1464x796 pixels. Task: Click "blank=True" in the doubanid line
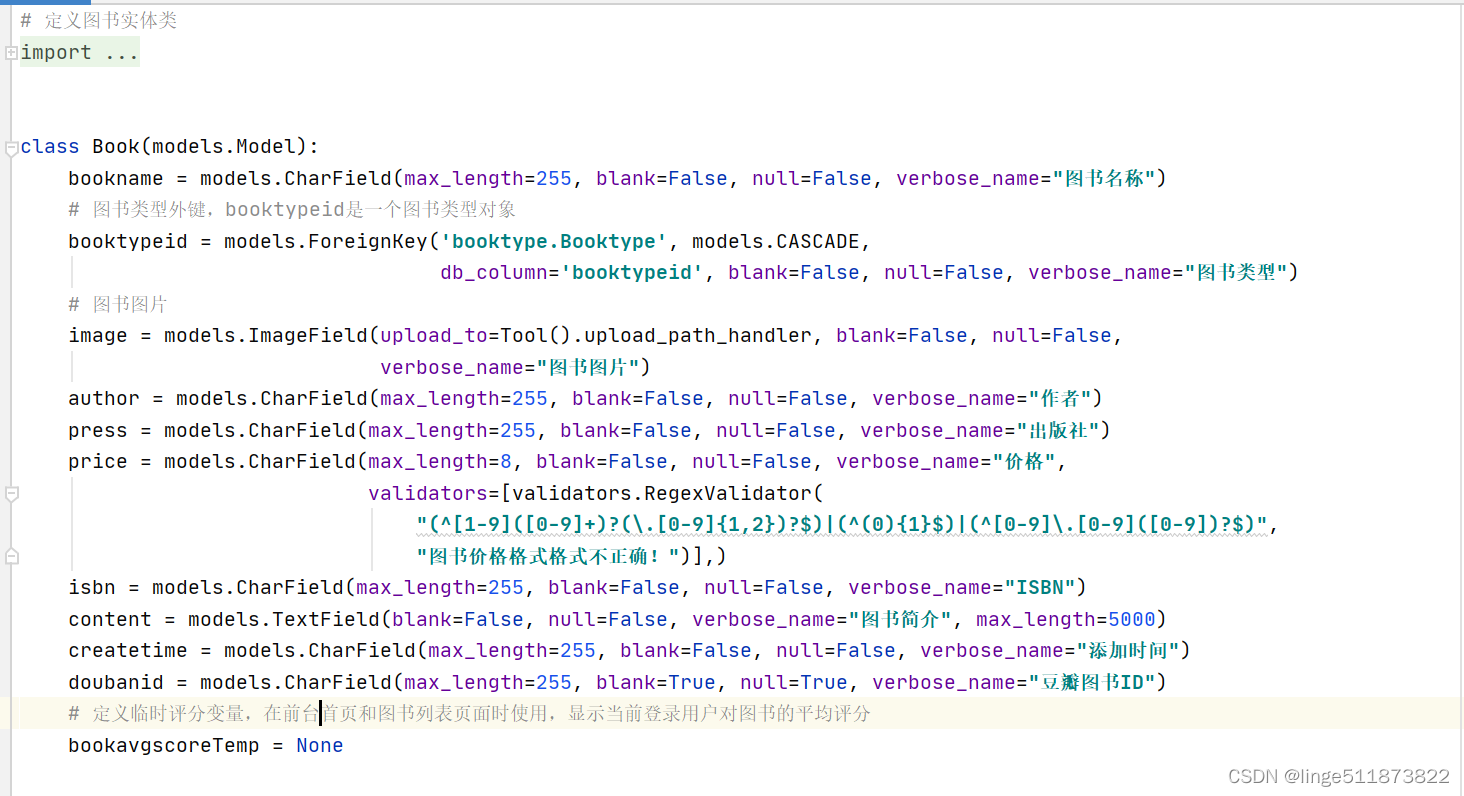pos(656,682)
